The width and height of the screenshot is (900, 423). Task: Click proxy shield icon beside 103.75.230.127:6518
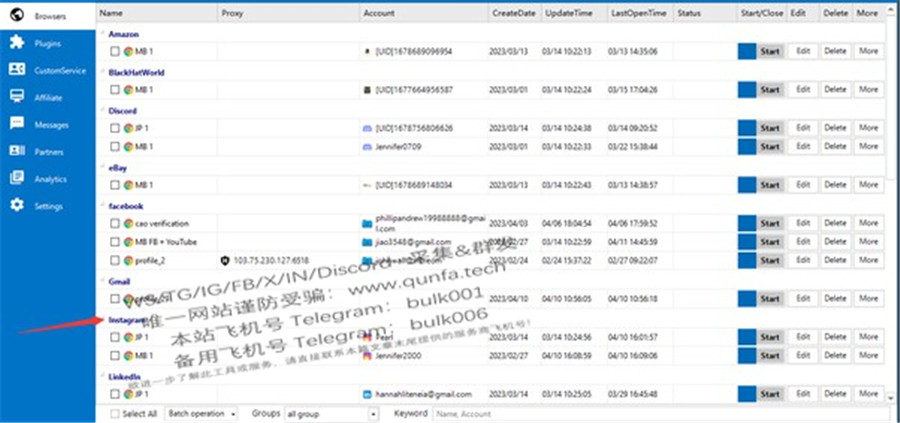tap(224, 260)
